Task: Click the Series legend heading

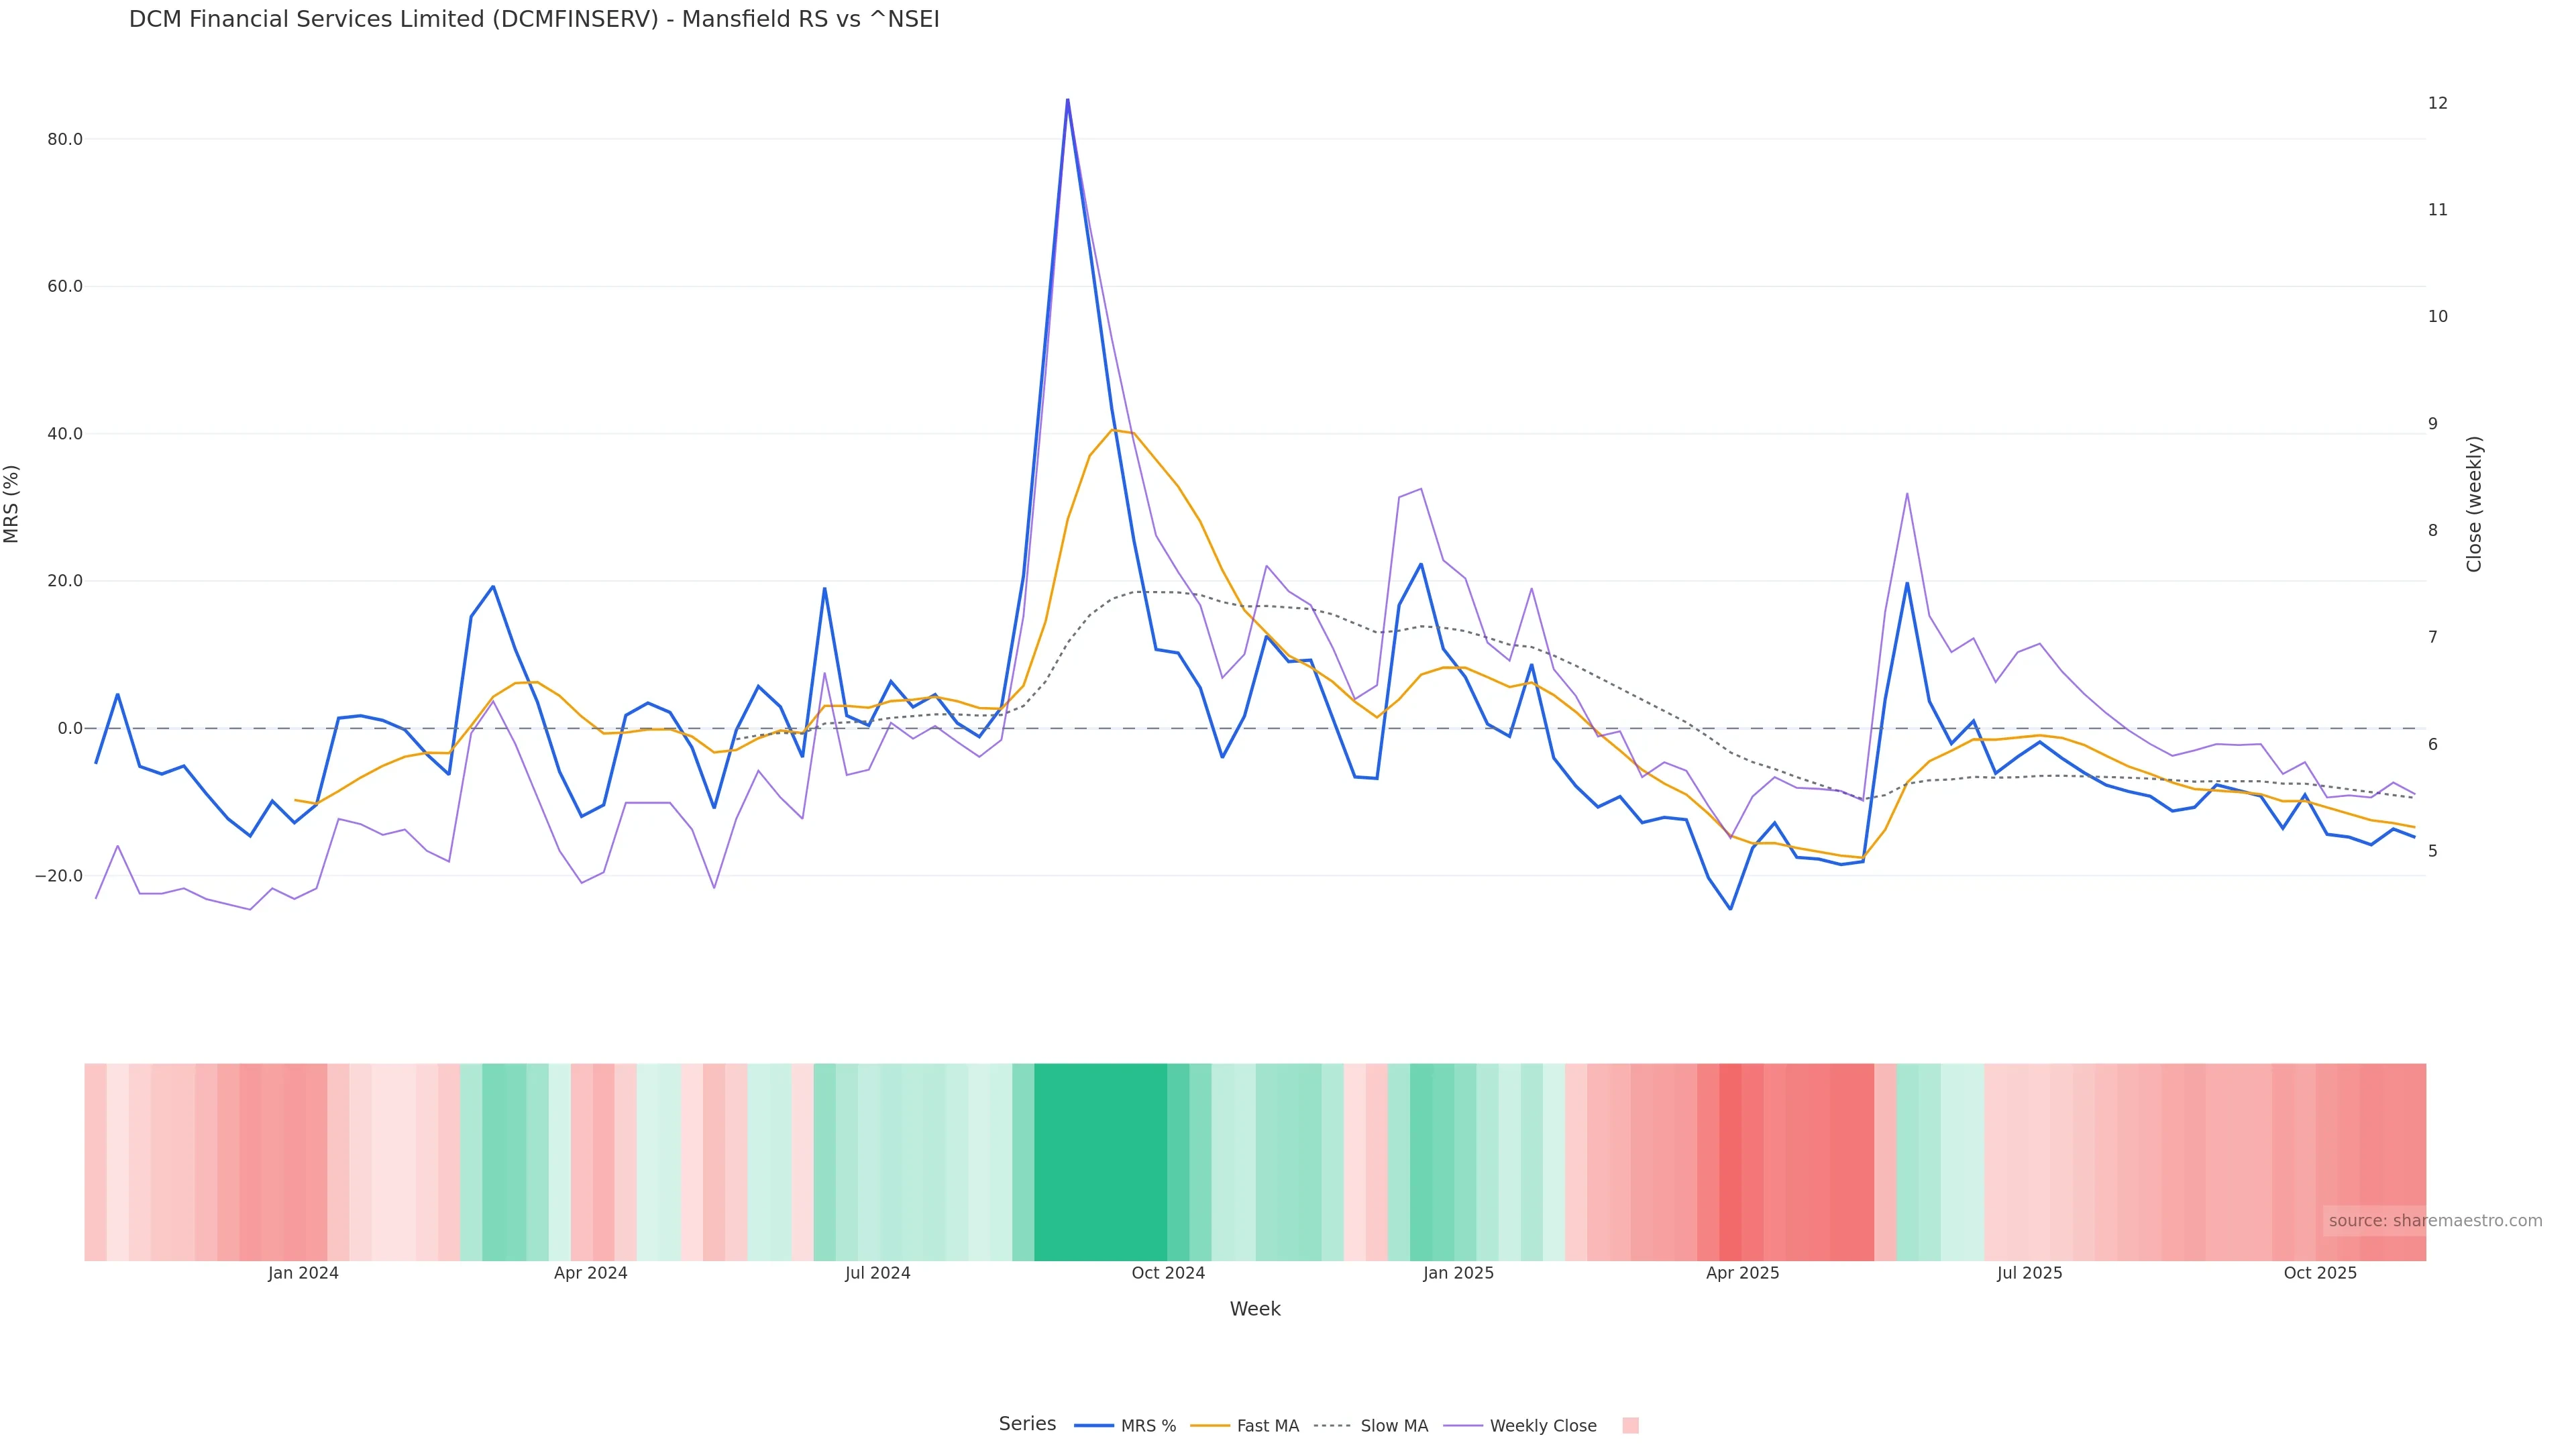Action: [x=1027, y=1424]
